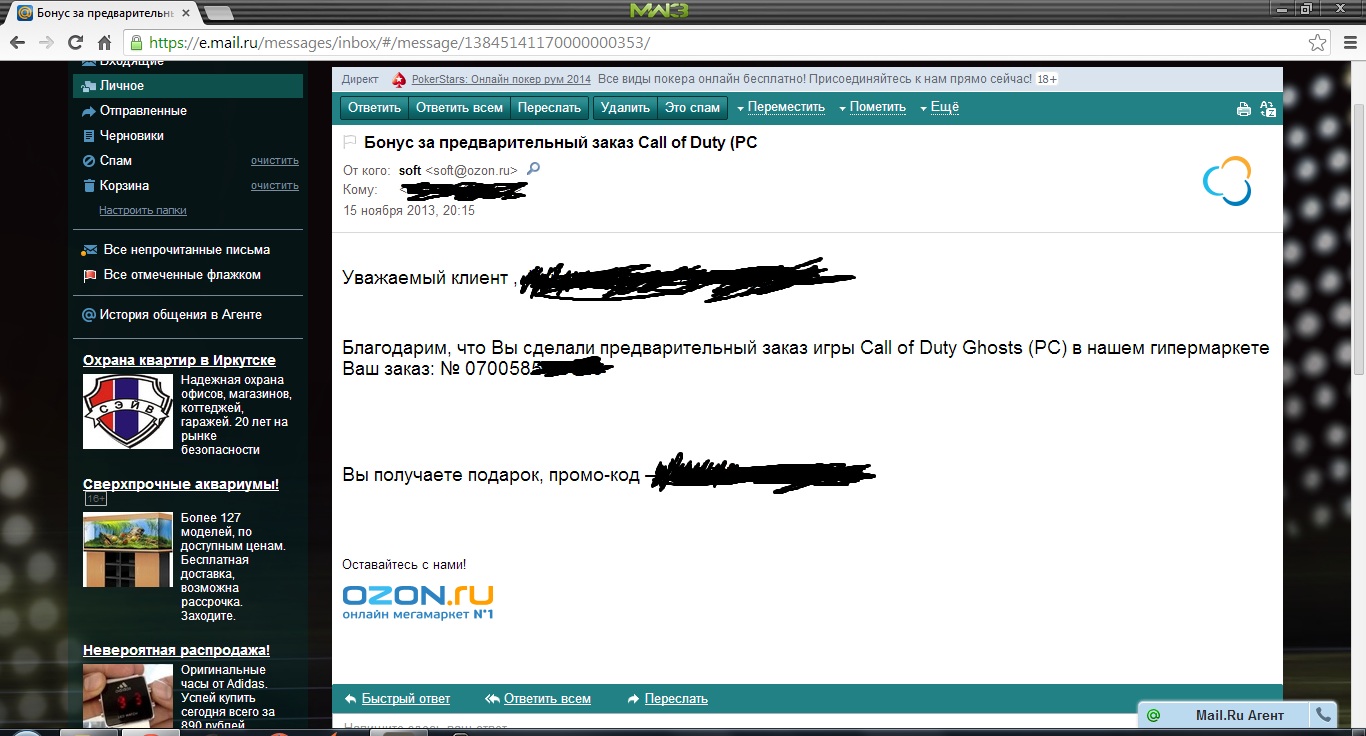Mark message with Это спам button
Image resolution: width=1366 pixels, height=736 pixels.
pyautogui.click(x=692, y=108)
